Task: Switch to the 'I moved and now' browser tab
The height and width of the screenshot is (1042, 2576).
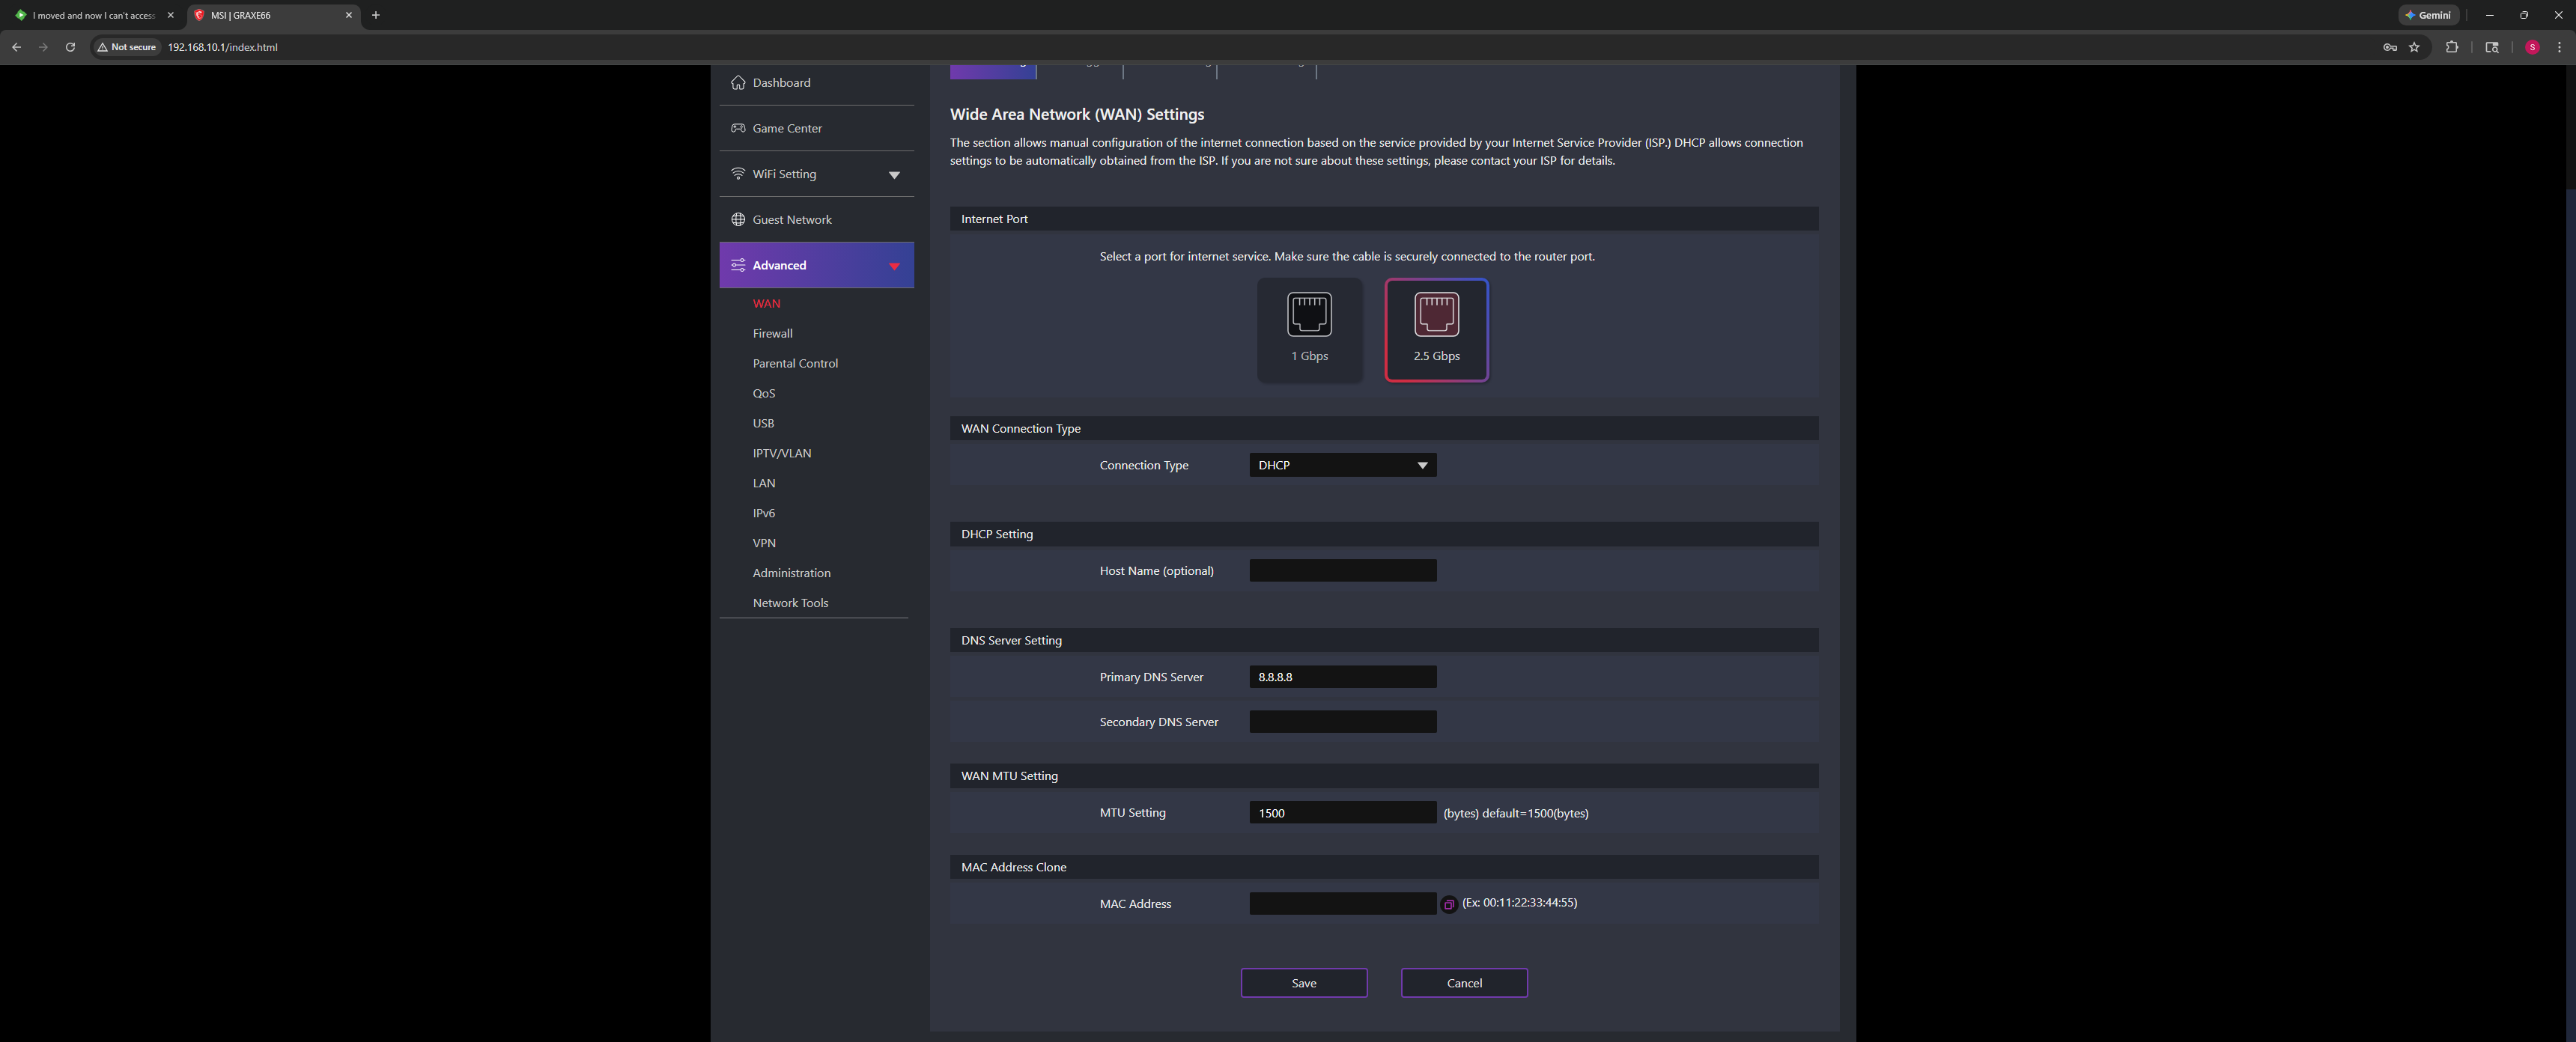Action: pos(92,15)
